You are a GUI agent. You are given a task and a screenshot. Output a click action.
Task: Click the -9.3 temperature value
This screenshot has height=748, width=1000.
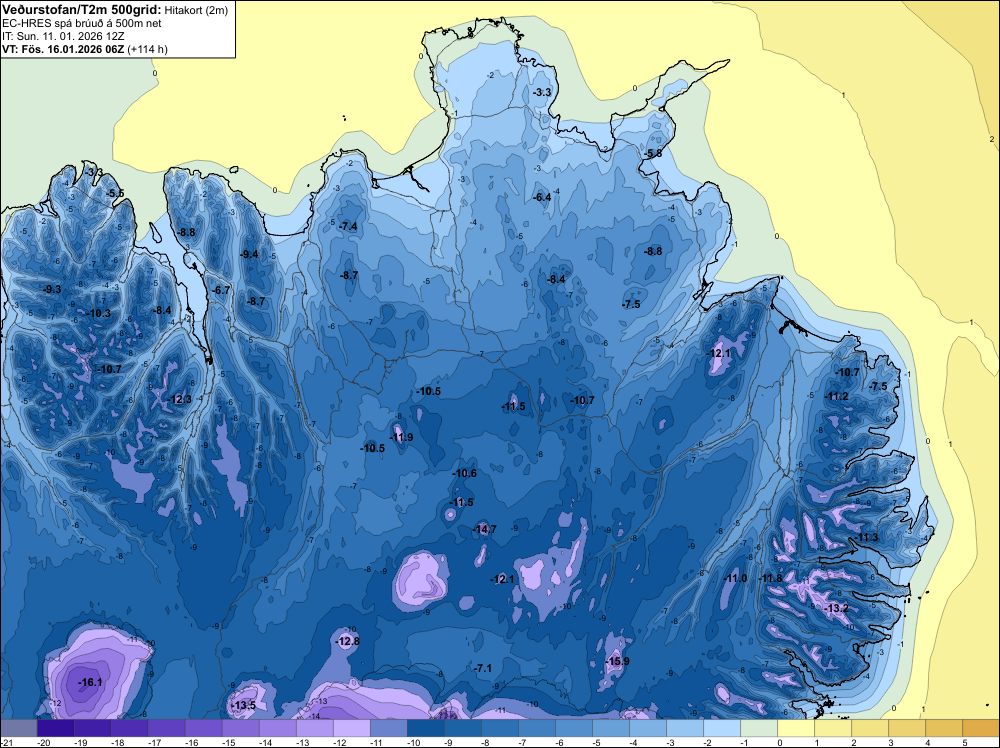click(x=52, y=290)
